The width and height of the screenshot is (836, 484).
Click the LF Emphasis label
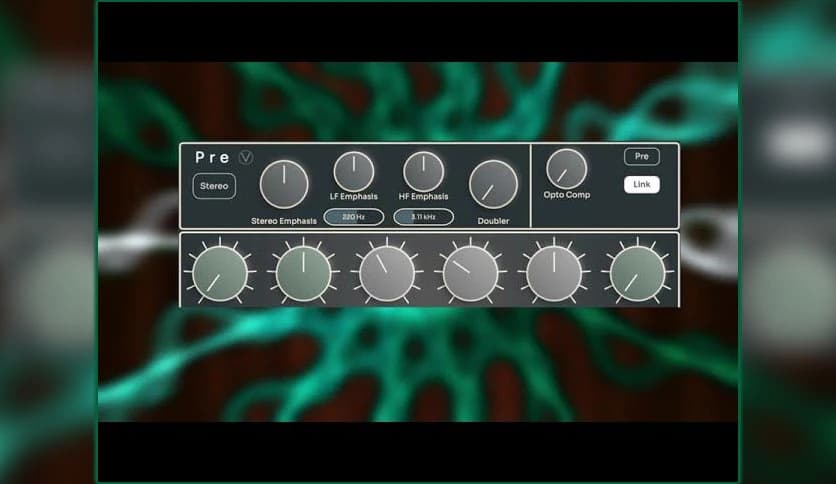click(x=353, y=197)
